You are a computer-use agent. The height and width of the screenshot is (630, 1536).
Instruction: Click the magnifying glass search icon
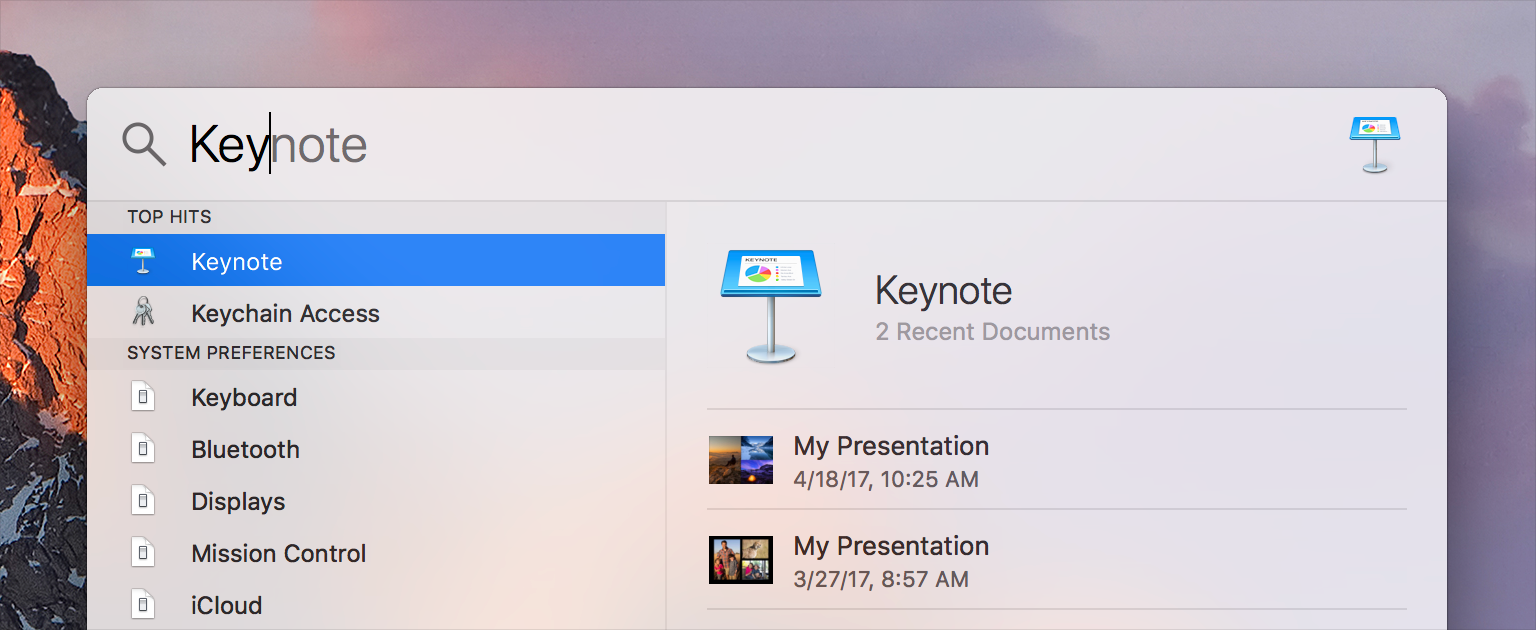(144, 145)
